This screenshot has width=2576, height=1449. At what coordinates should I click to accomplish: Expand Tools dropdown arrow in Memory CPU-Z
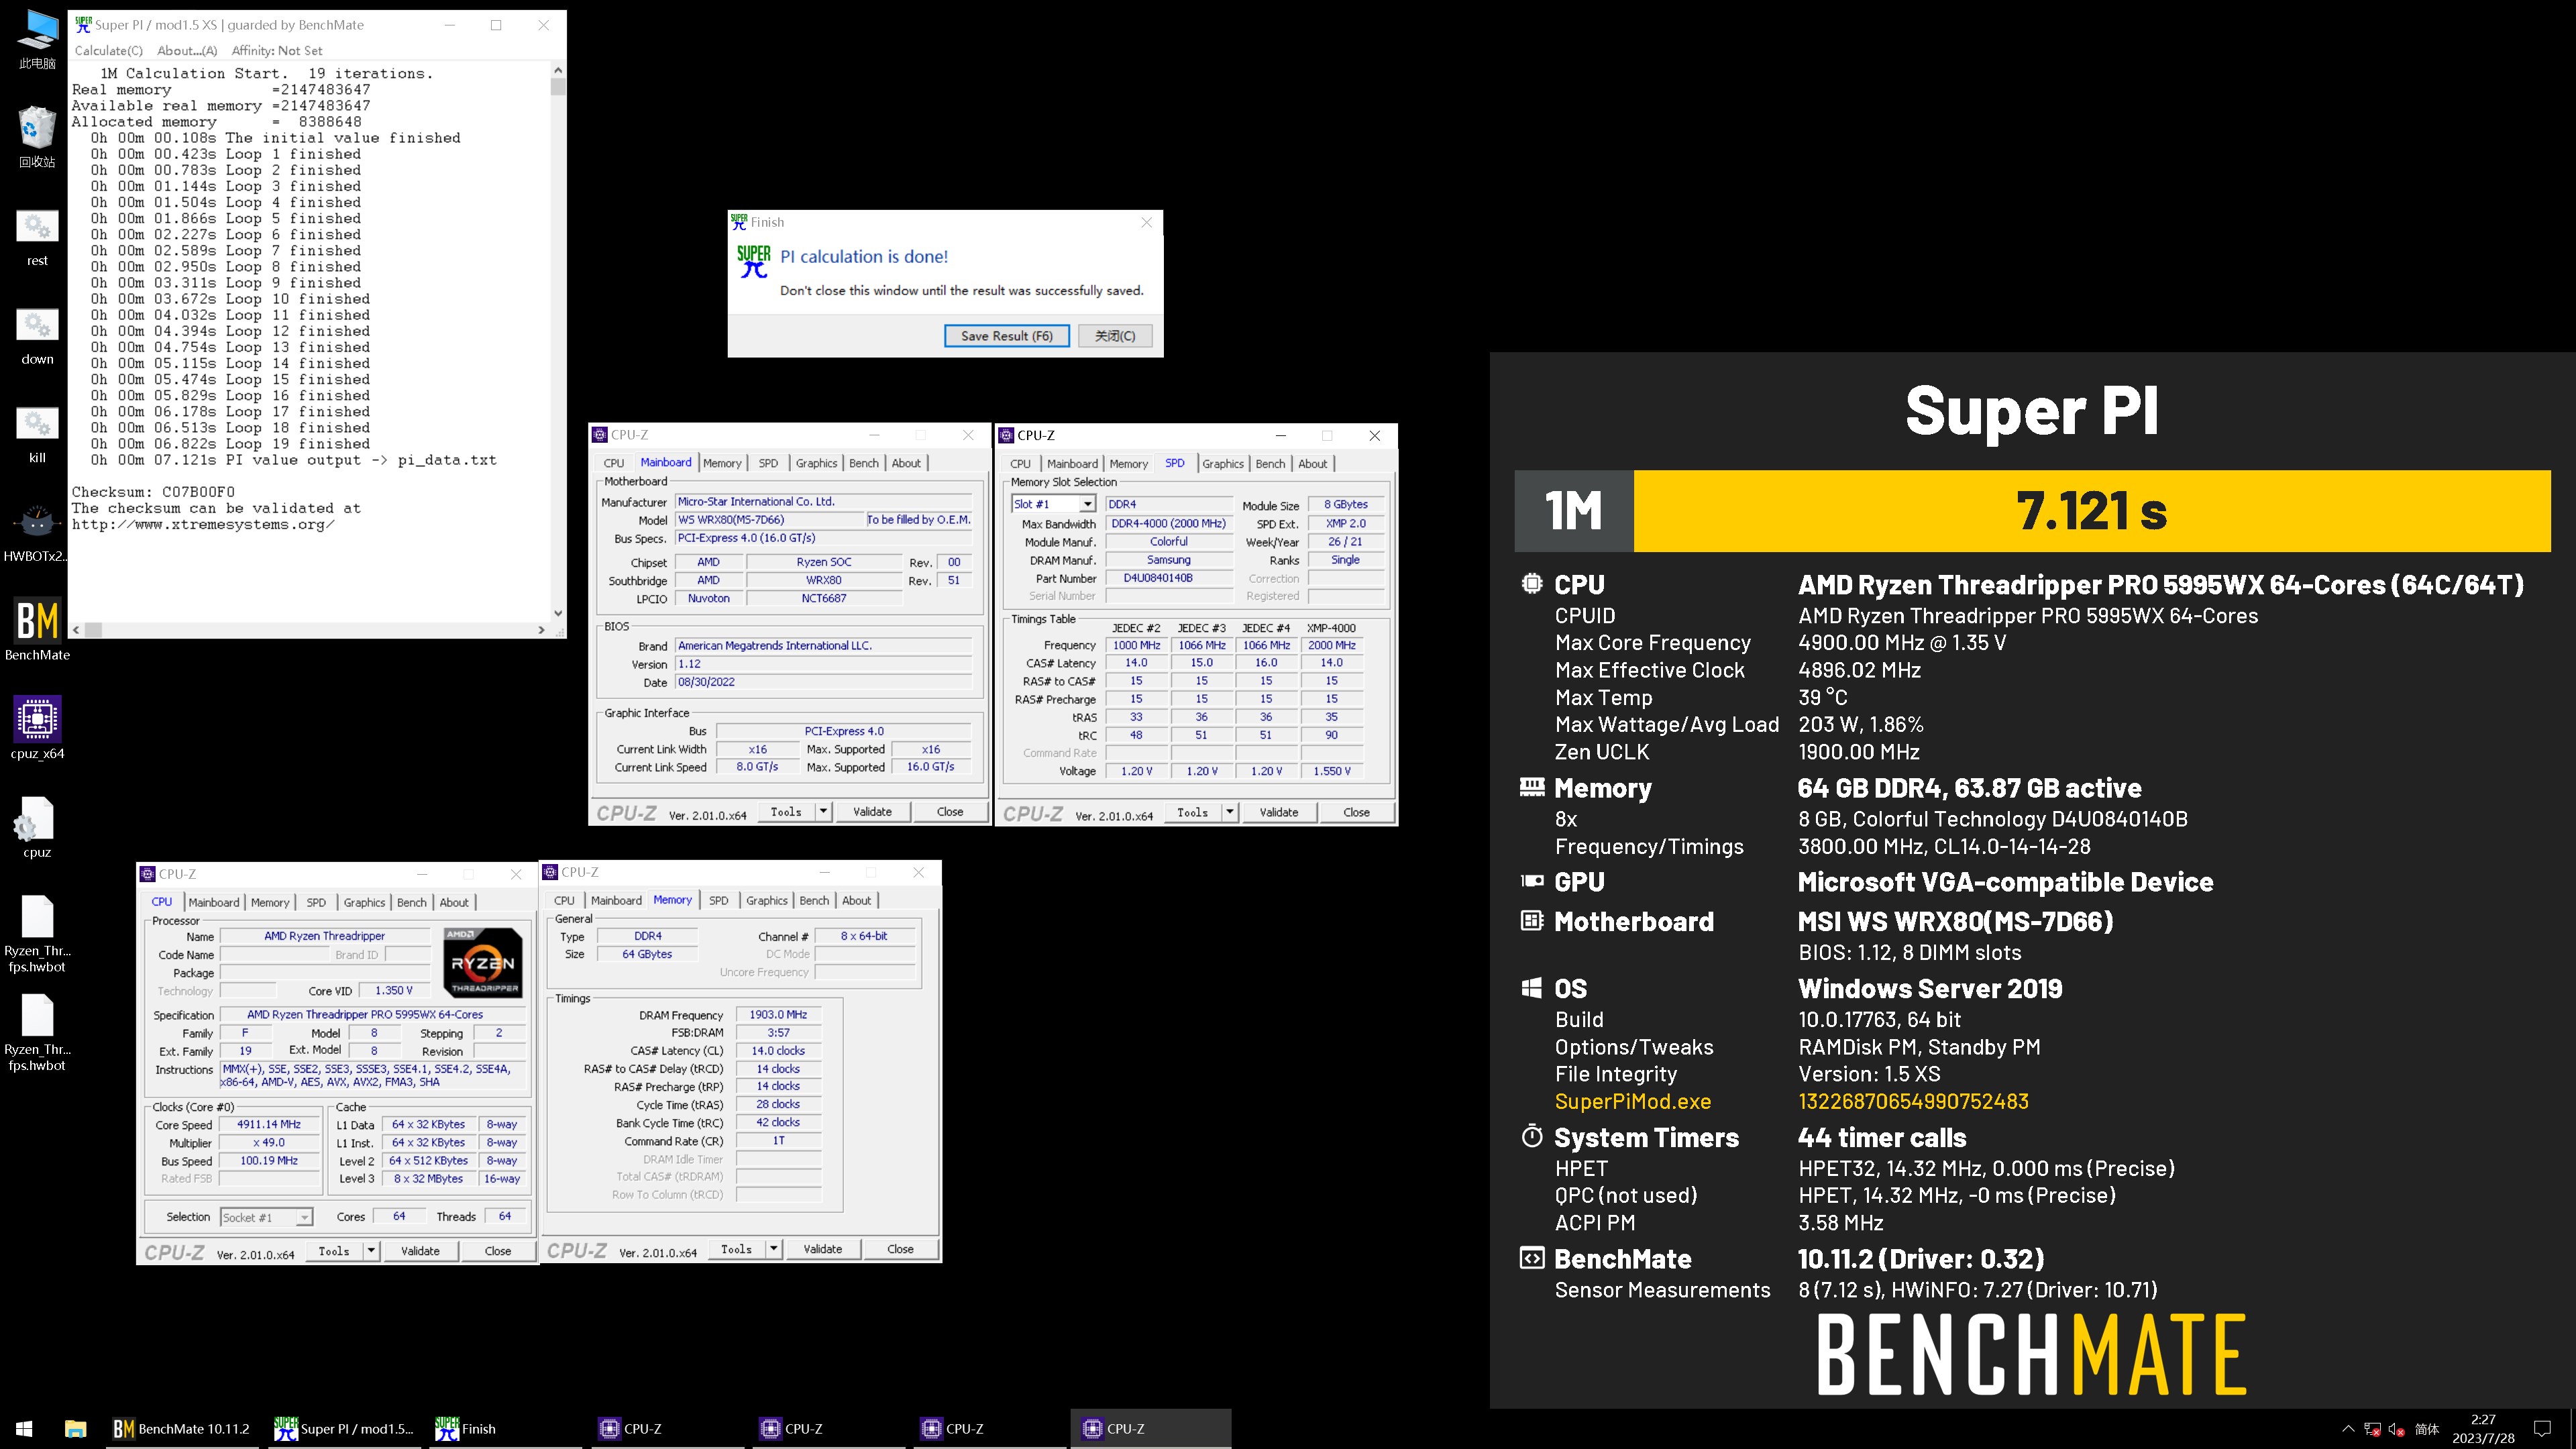click(x=774, y=1249)
